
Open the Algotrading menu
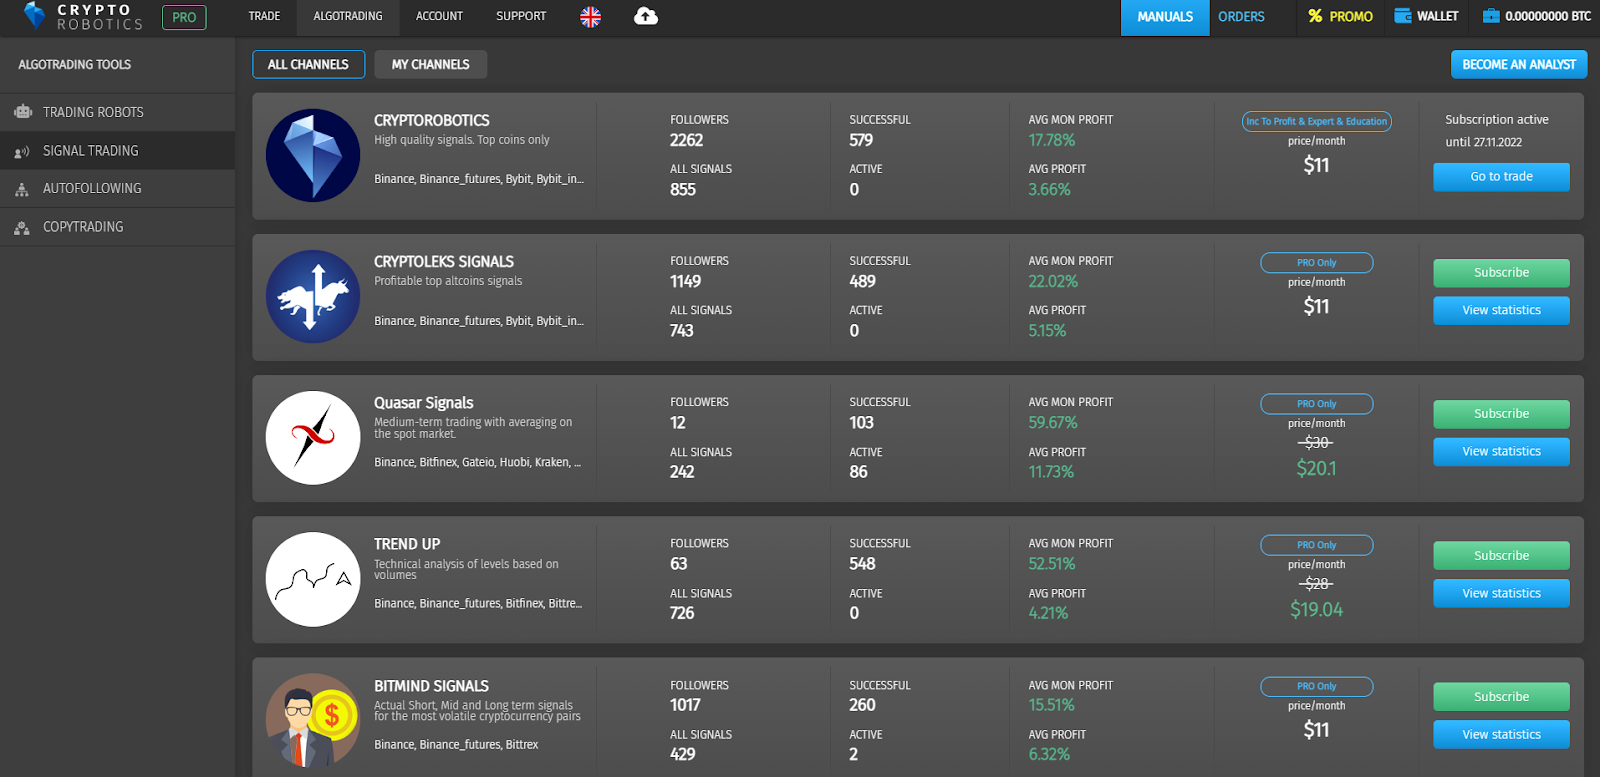pos(348,16)
